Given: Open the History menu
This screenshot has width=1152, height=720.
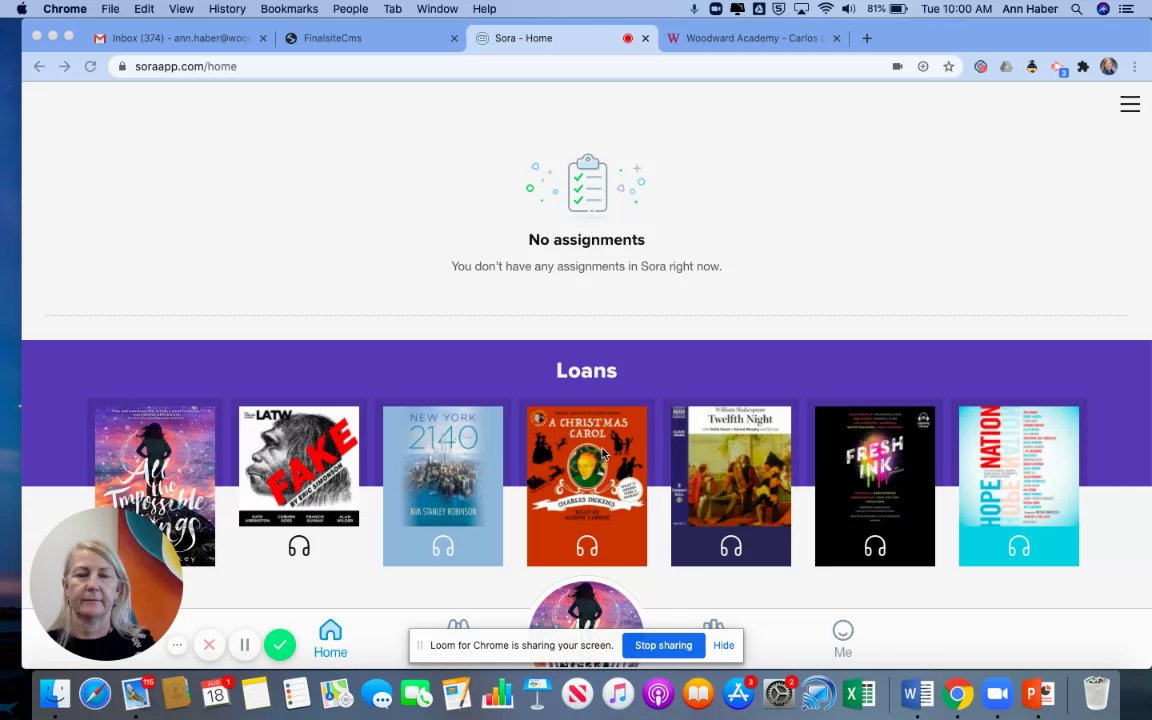Looking at the screenshot, I should click(x=227, y=9).
